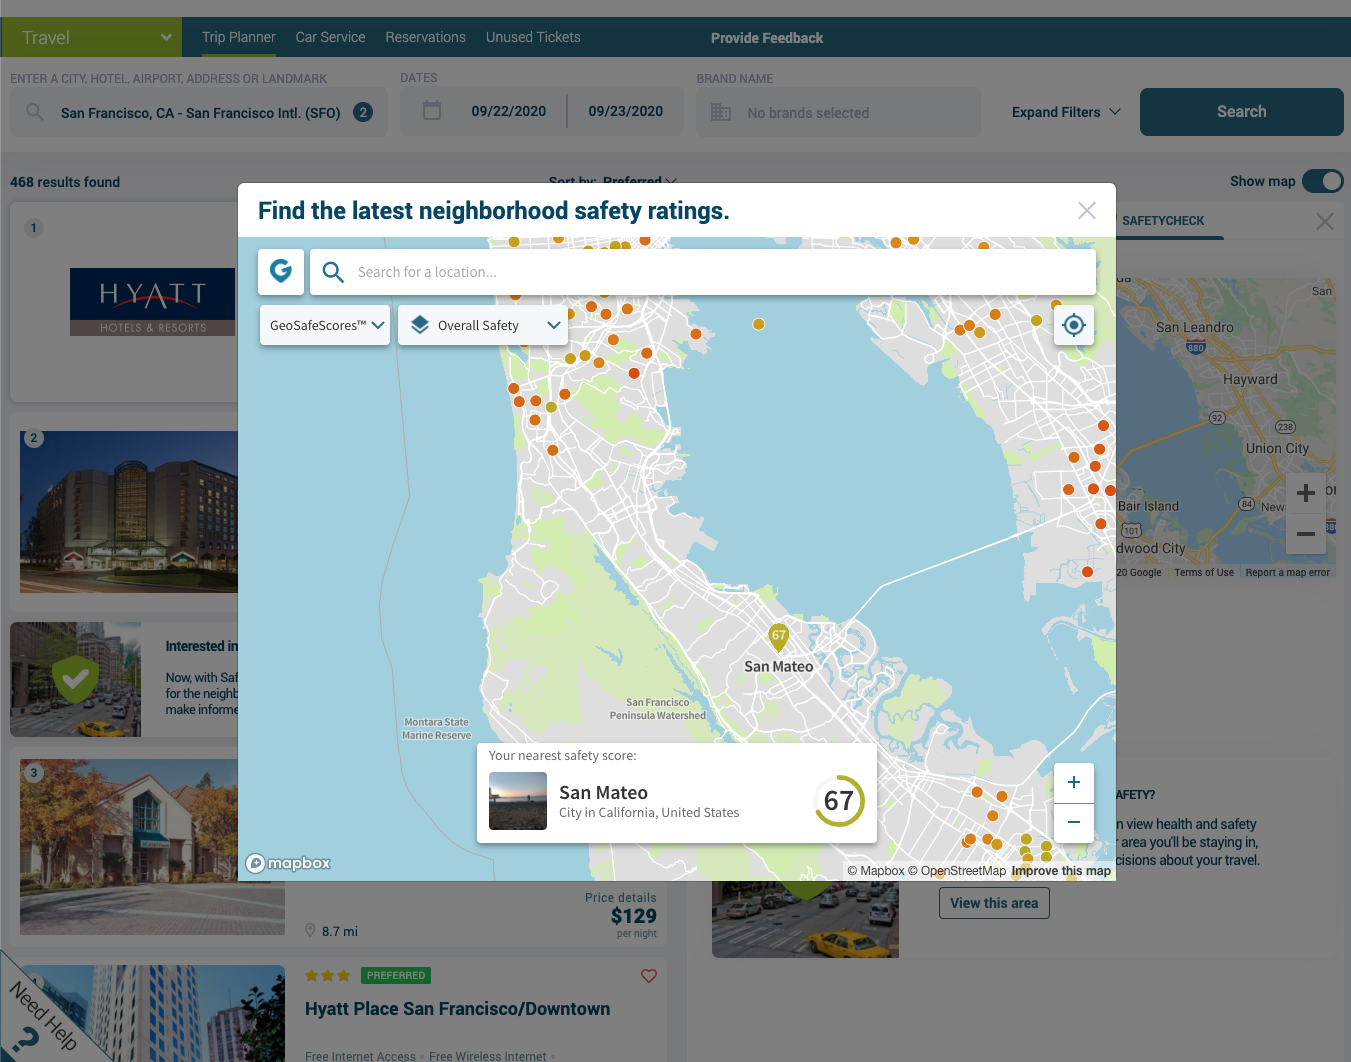The image size is (1351, 1062).
Task: Zoom in on the safety map
Action: 1074,782
